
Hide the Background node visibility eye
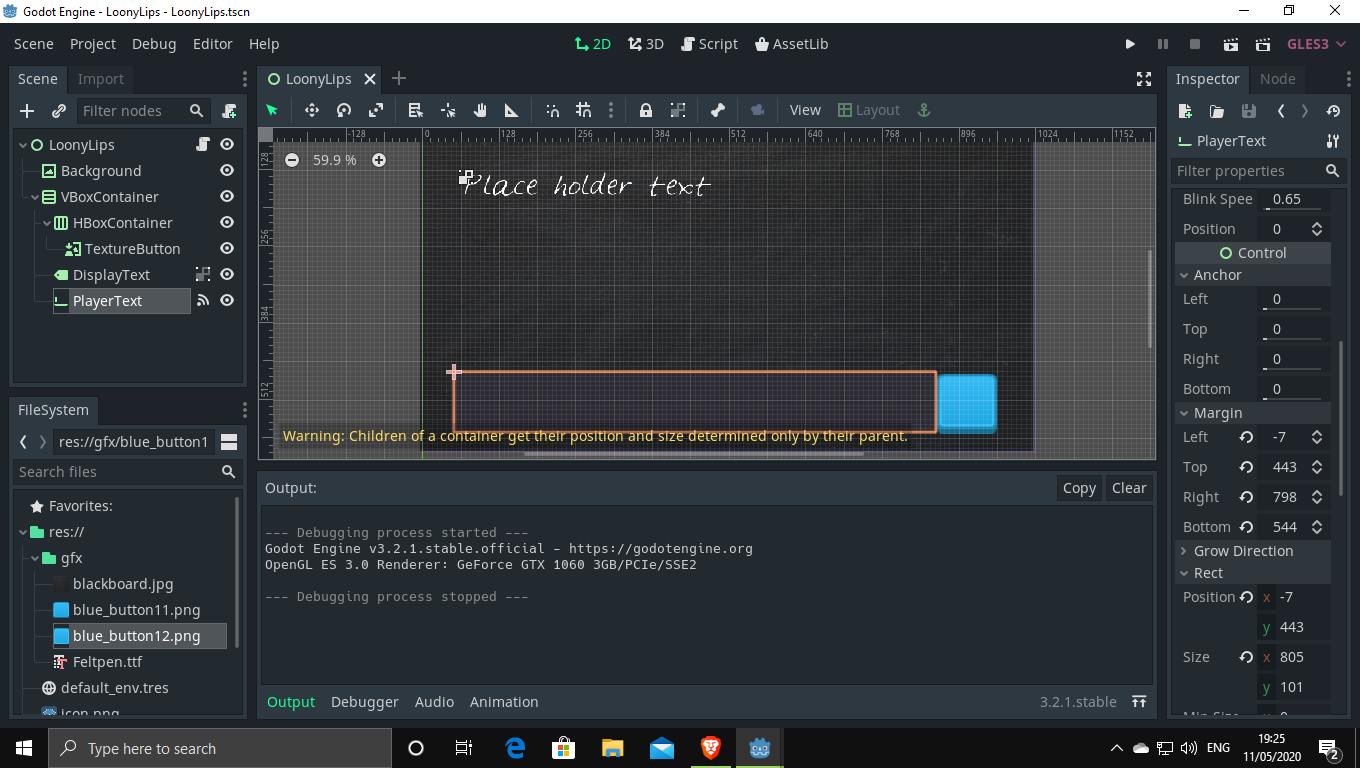pos(227,171)
